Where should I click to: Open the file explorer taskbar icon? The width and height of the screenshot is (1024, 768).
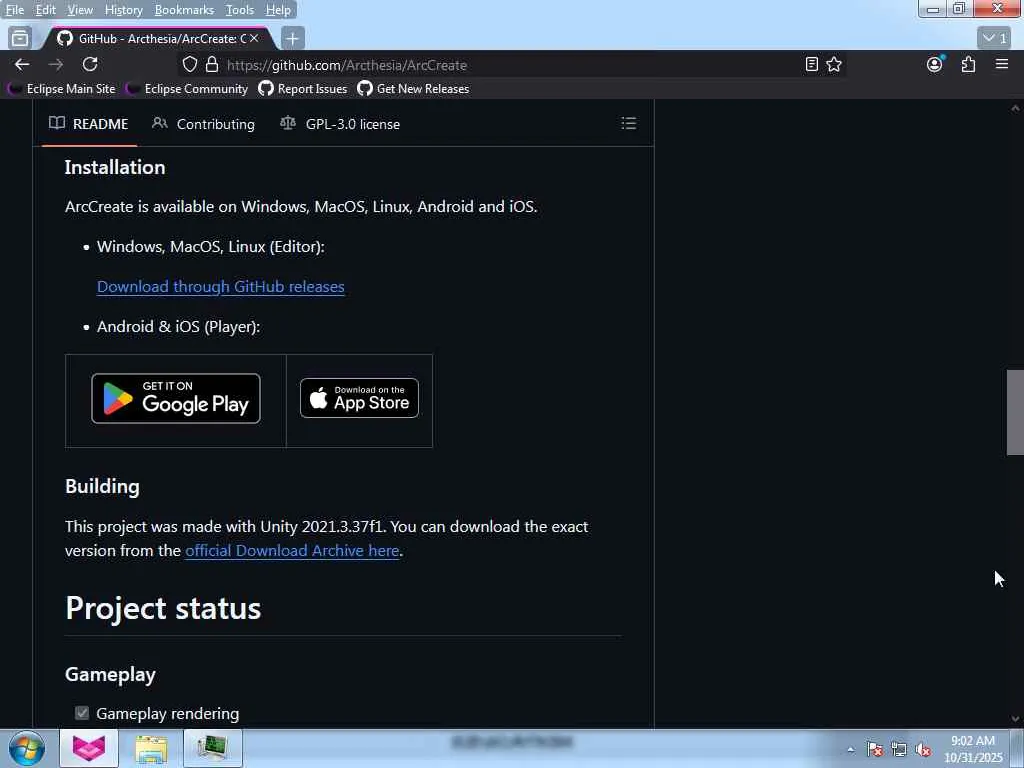(152, 748)
